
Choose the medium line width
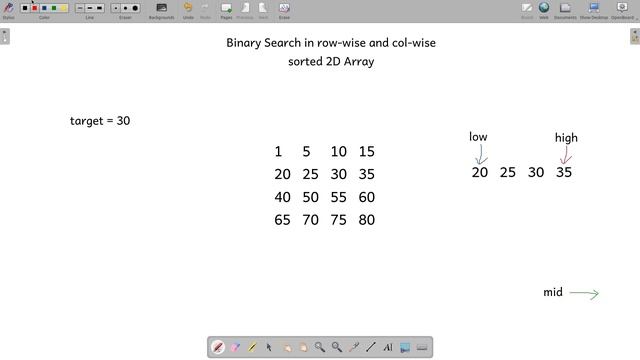pyautogui.click(x=90, y=8)
